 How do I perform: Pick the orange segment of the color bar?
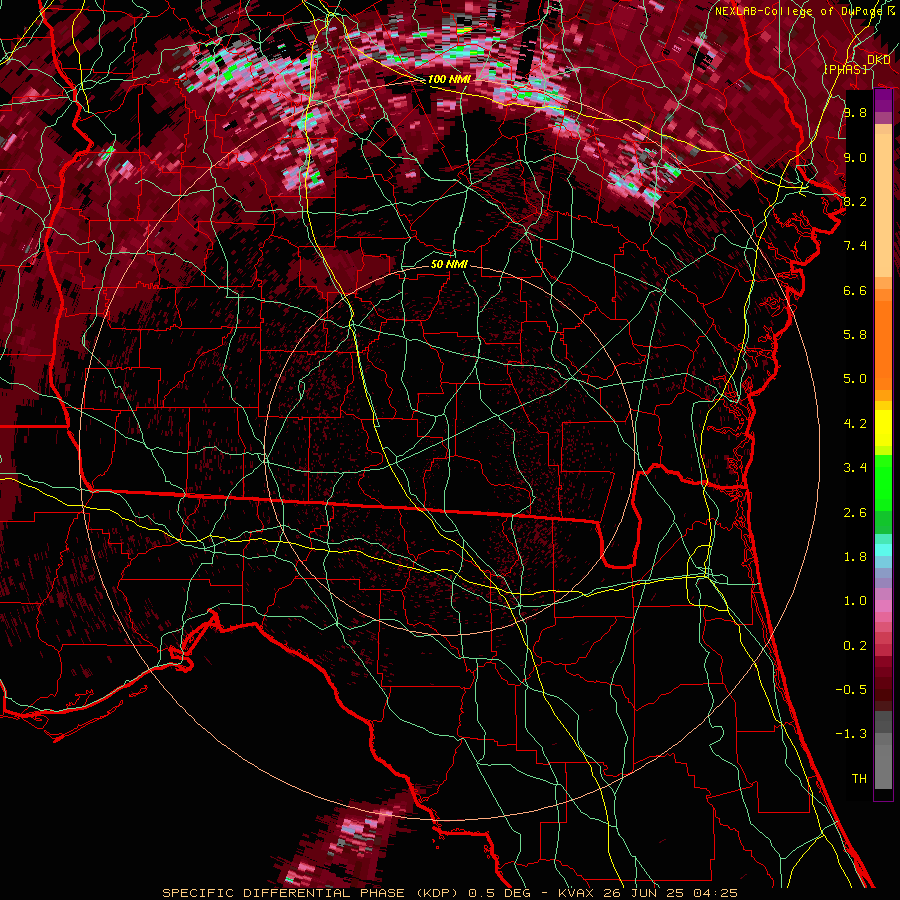883,344
